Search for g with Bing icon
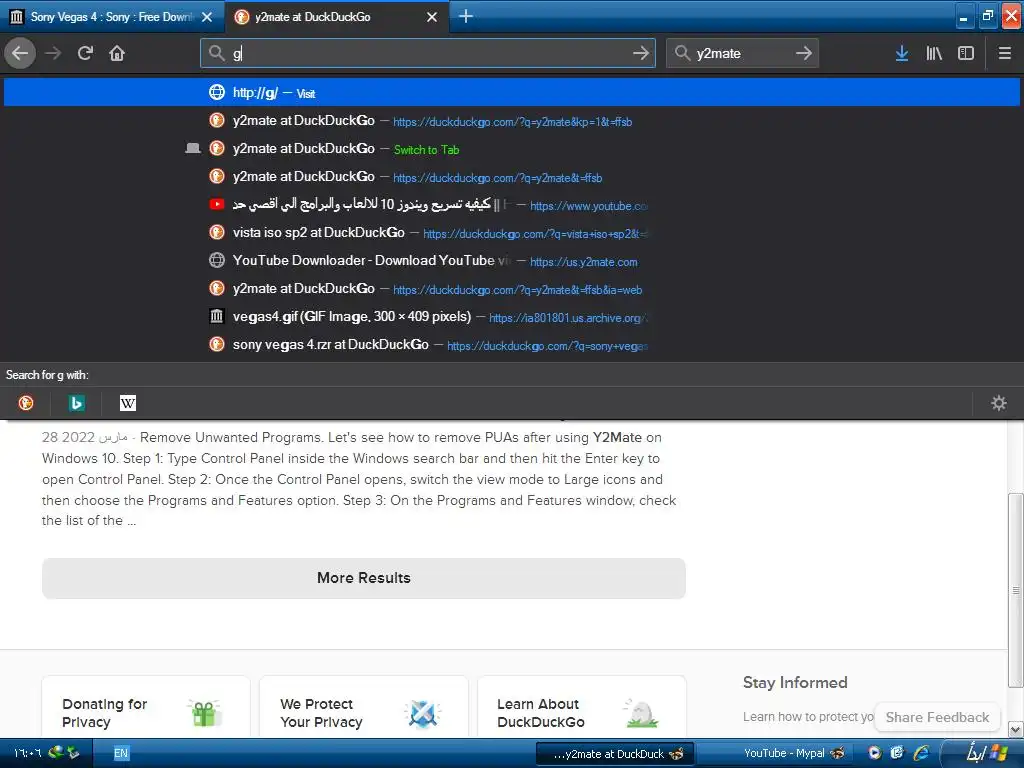 tap(76, 403)
